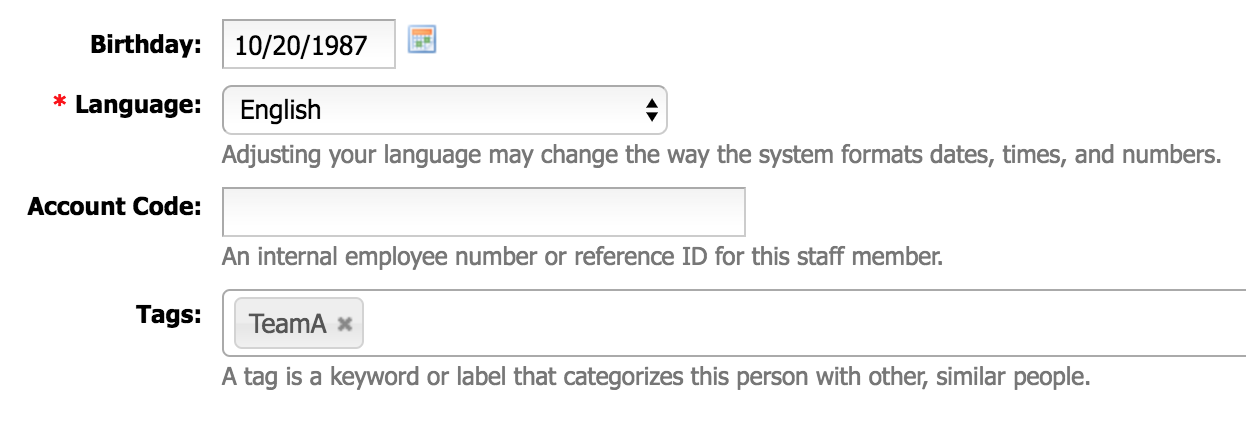Screen dimensions: 1246x426
Task: Click the language formatting help text
Action: [x=722, y=156]
